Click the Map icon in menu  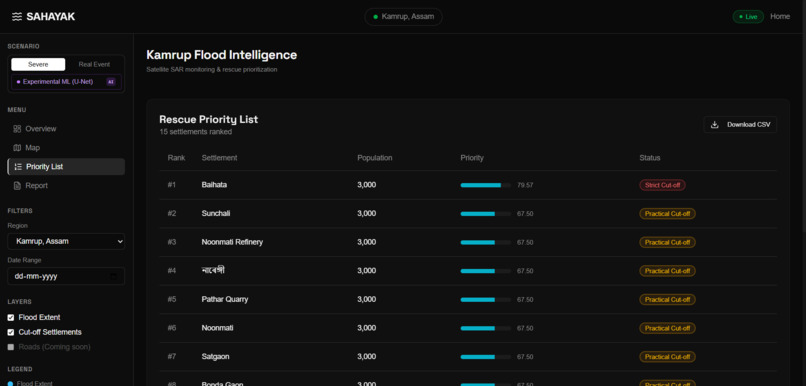point(17,148)
